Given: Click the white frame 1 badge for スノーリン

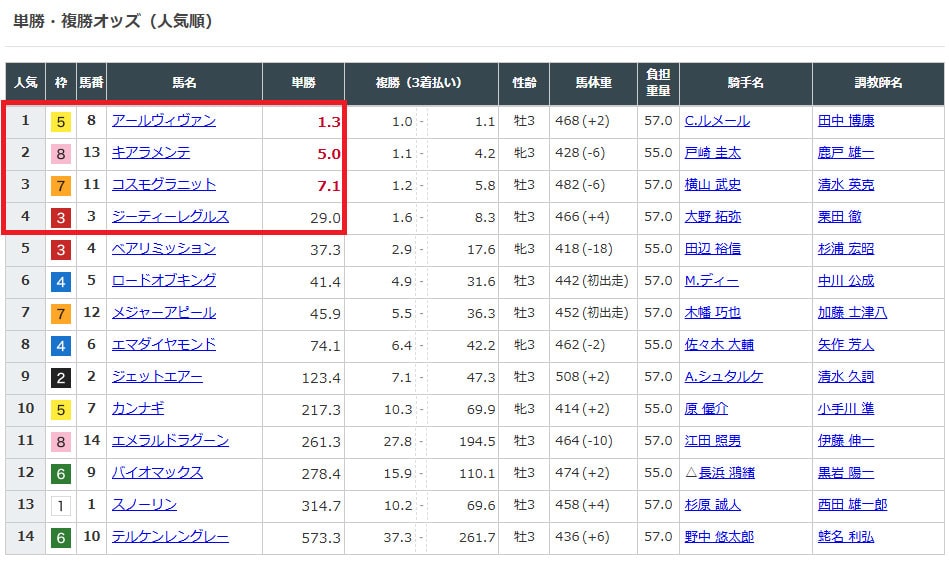Looking at the screenshot, I should pos(61,505).
